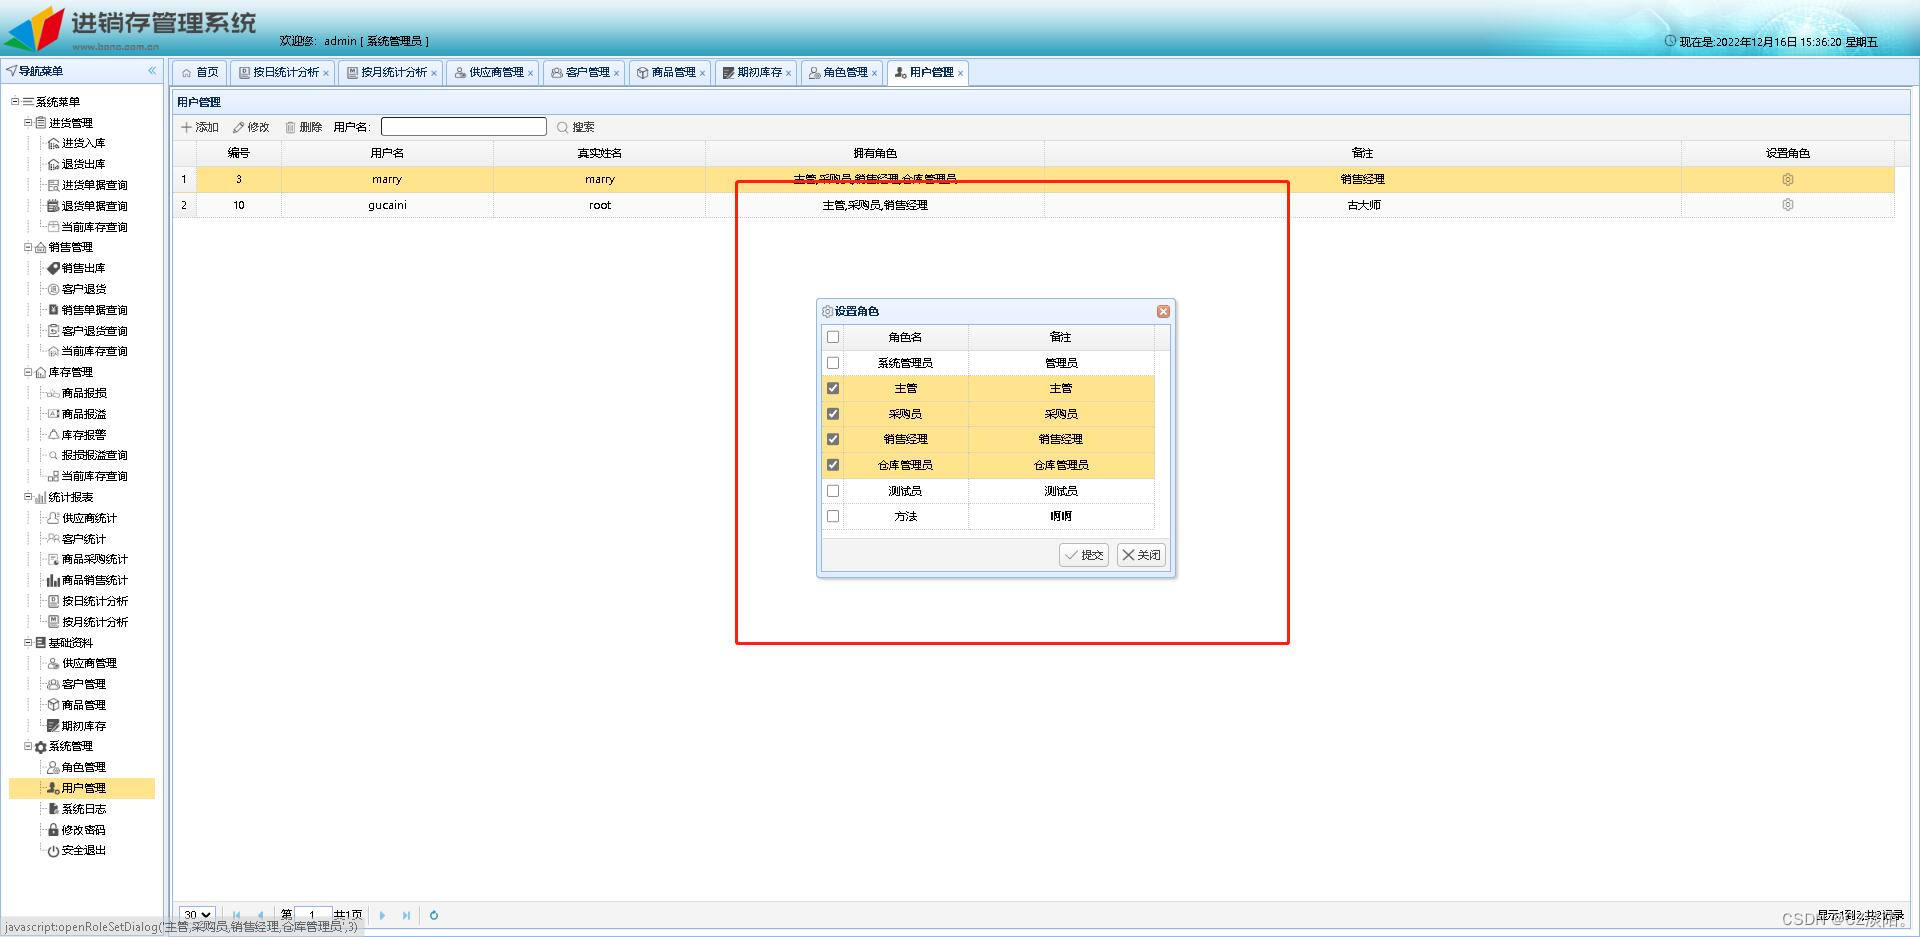Image resolution: width=1920 pixels, height=937 pixels.
Task: Close the 设置角色 dialog with red X
Action: pyautogui.click(x=1163, y=311)
